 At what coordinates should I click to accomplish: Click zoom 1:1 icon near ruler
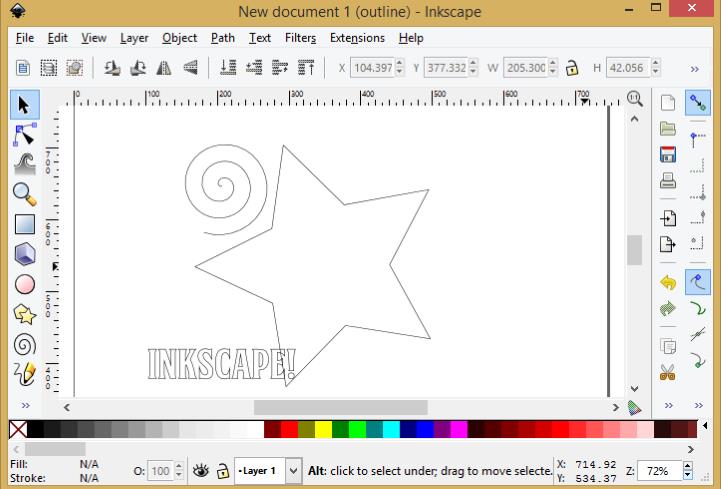click(635, 98)
